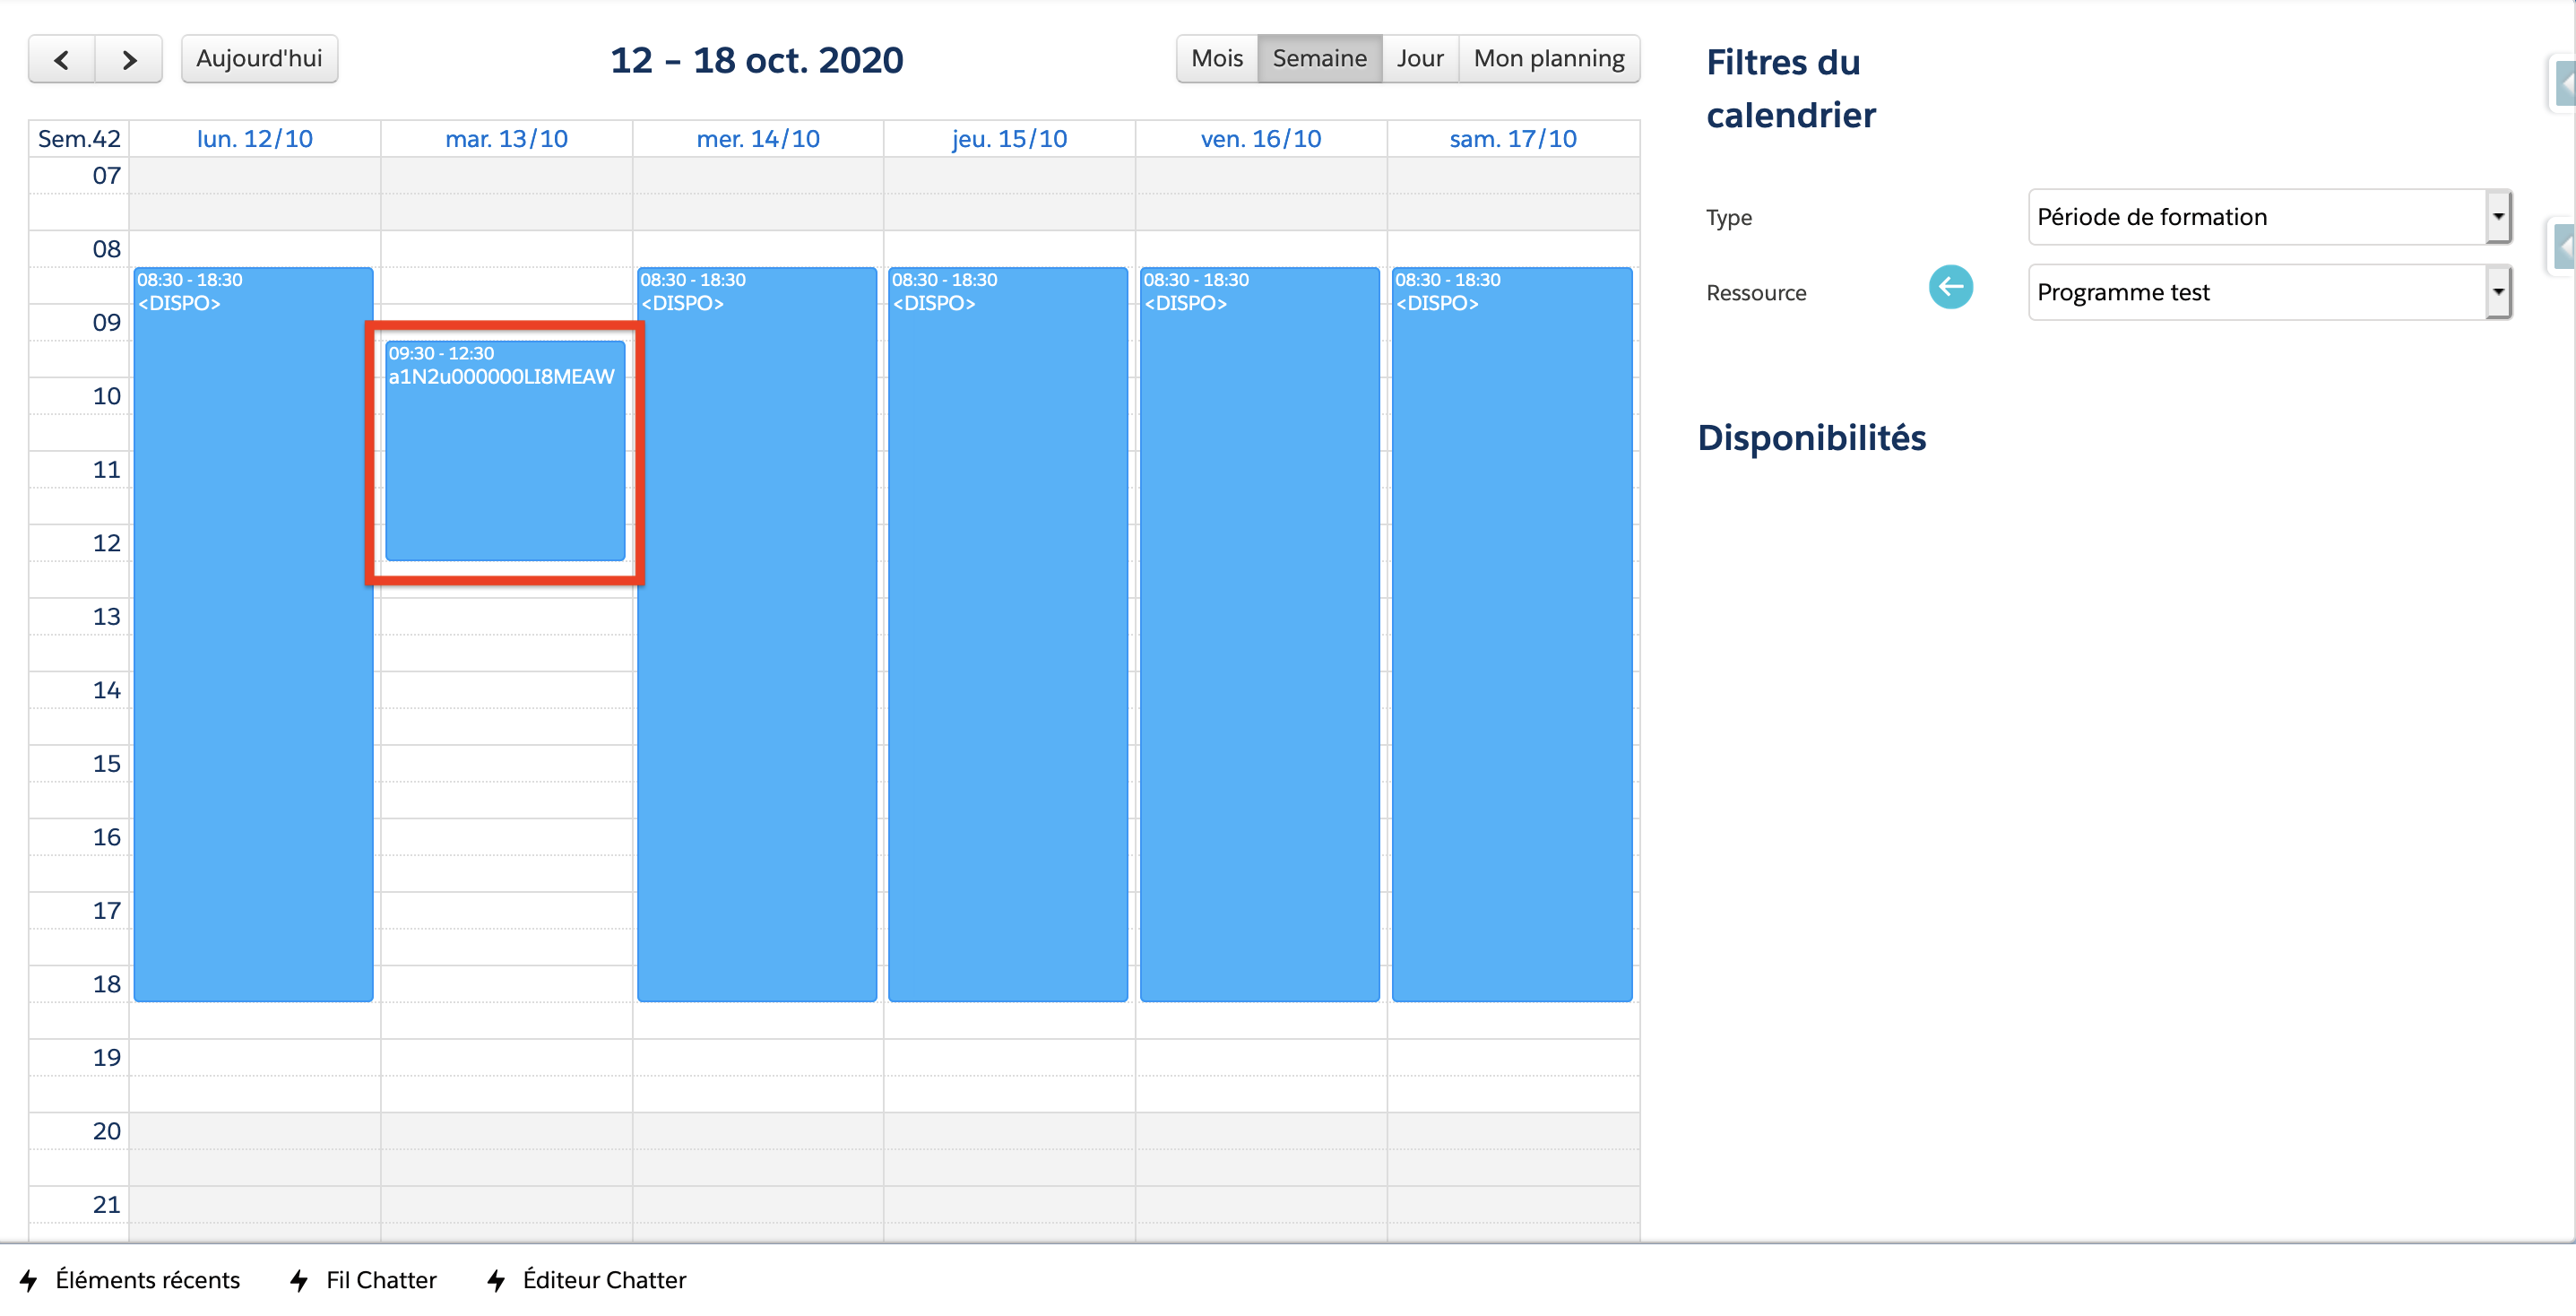Click the Aujourd'hui button

[259, 58]
